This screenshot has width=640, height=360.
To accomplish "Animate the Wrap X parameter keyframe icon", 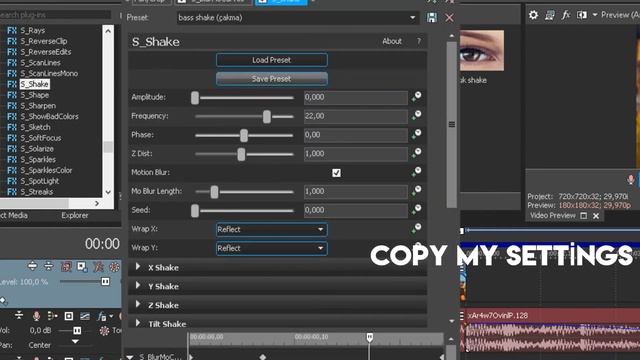I will 416,228.
